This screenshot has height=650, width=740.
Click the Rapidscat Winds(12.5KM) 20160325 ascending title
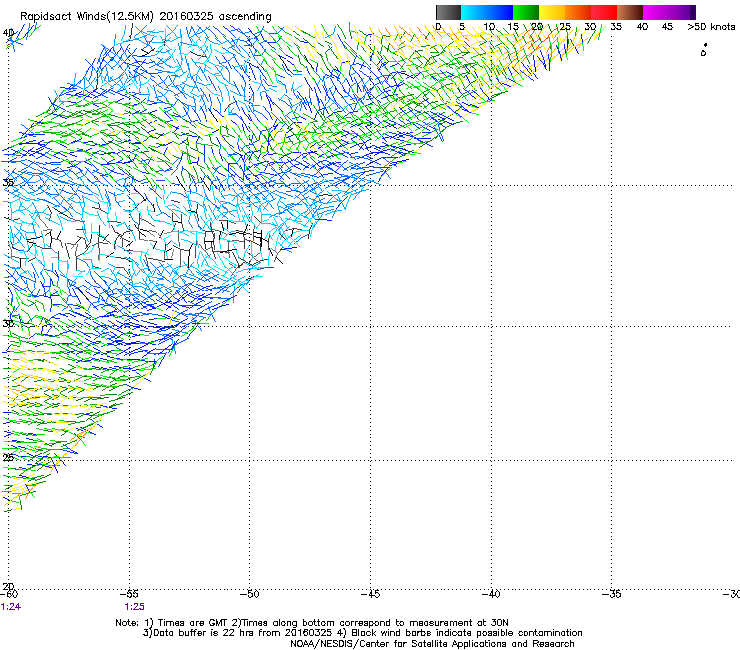coord(146,17)
